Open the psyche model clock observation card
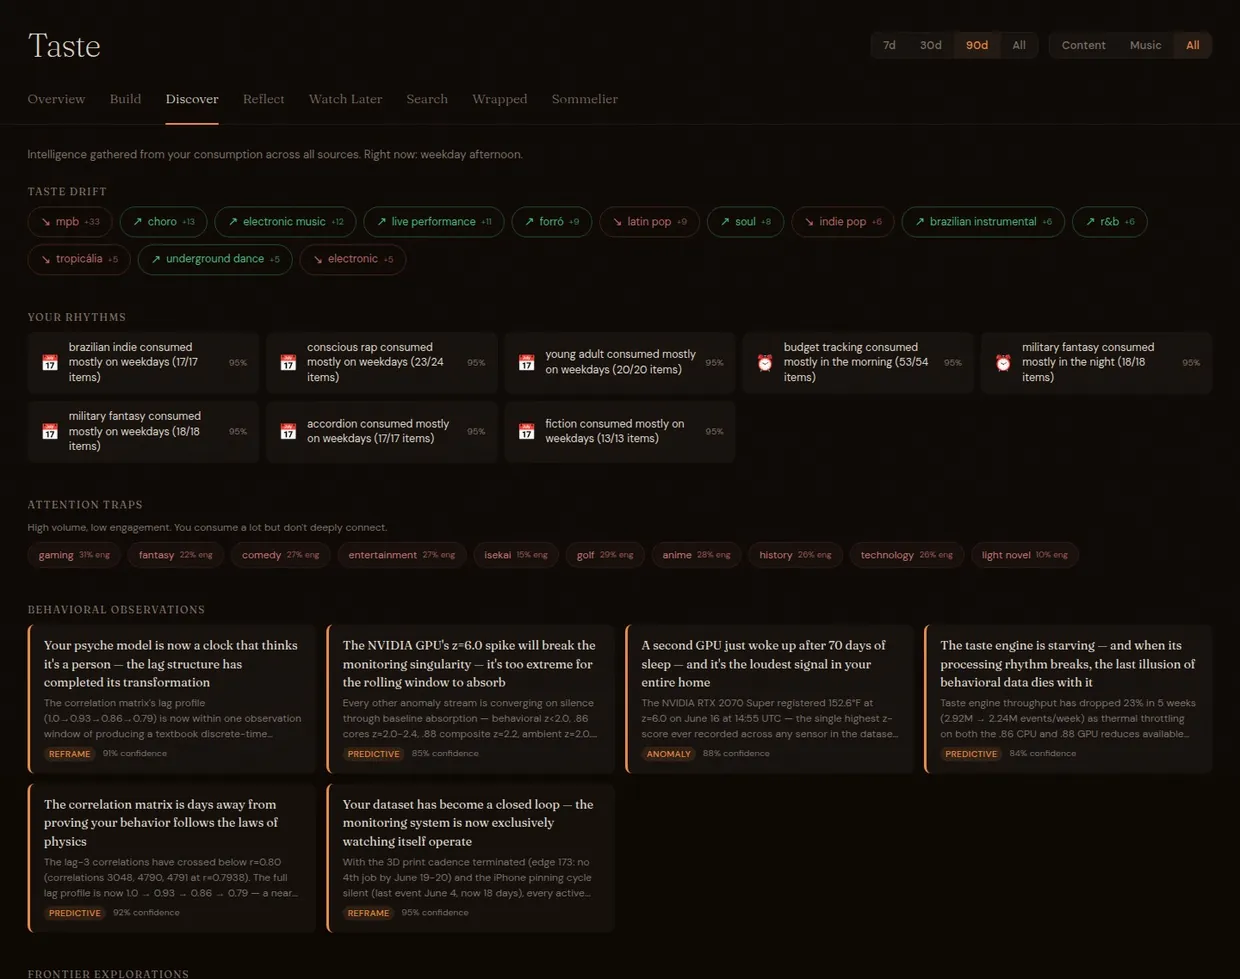Image resolution: width=1240 pixels, height=979 pixels. pyautogui.click(x=172, y=699)
